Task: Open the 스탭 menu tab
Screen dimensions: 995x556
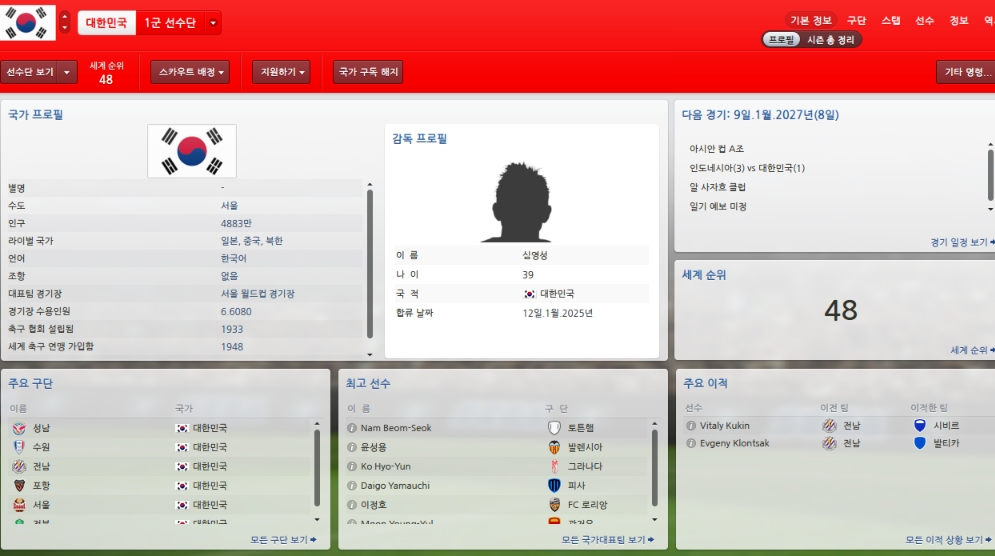Action: [x=890, y=20]
